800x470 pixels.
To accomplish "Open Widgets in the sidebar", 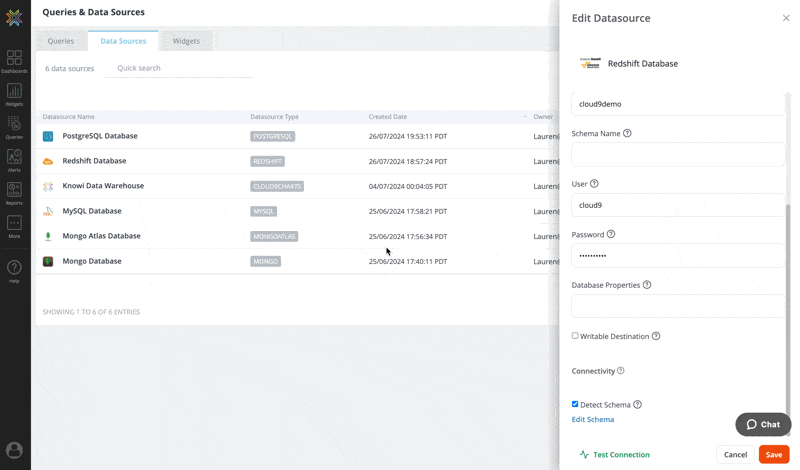I will [14, 94].
